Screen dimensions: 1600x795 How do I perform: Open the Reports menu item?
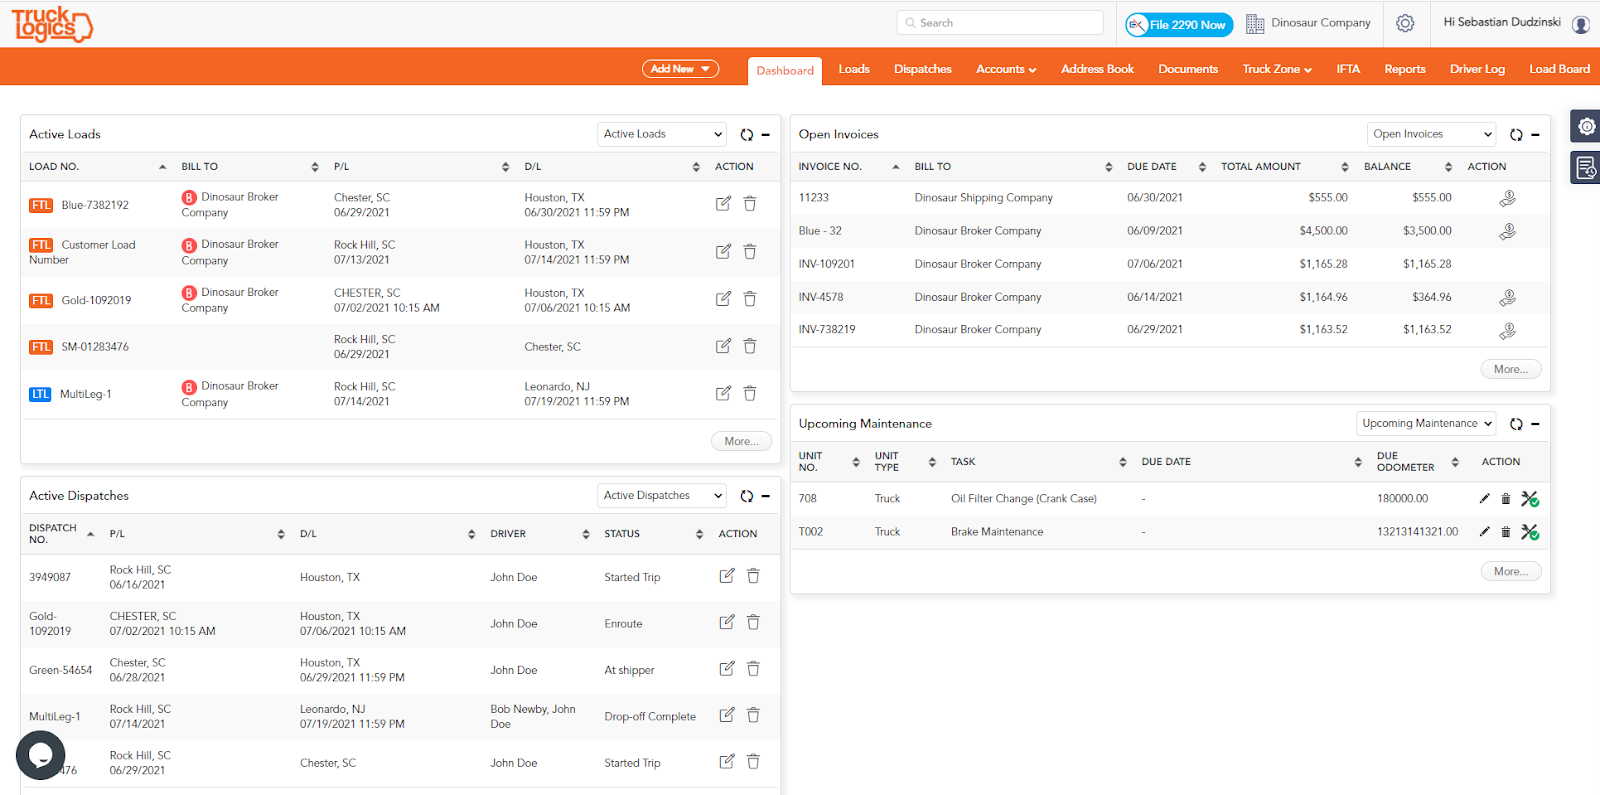pos(1405,69)
